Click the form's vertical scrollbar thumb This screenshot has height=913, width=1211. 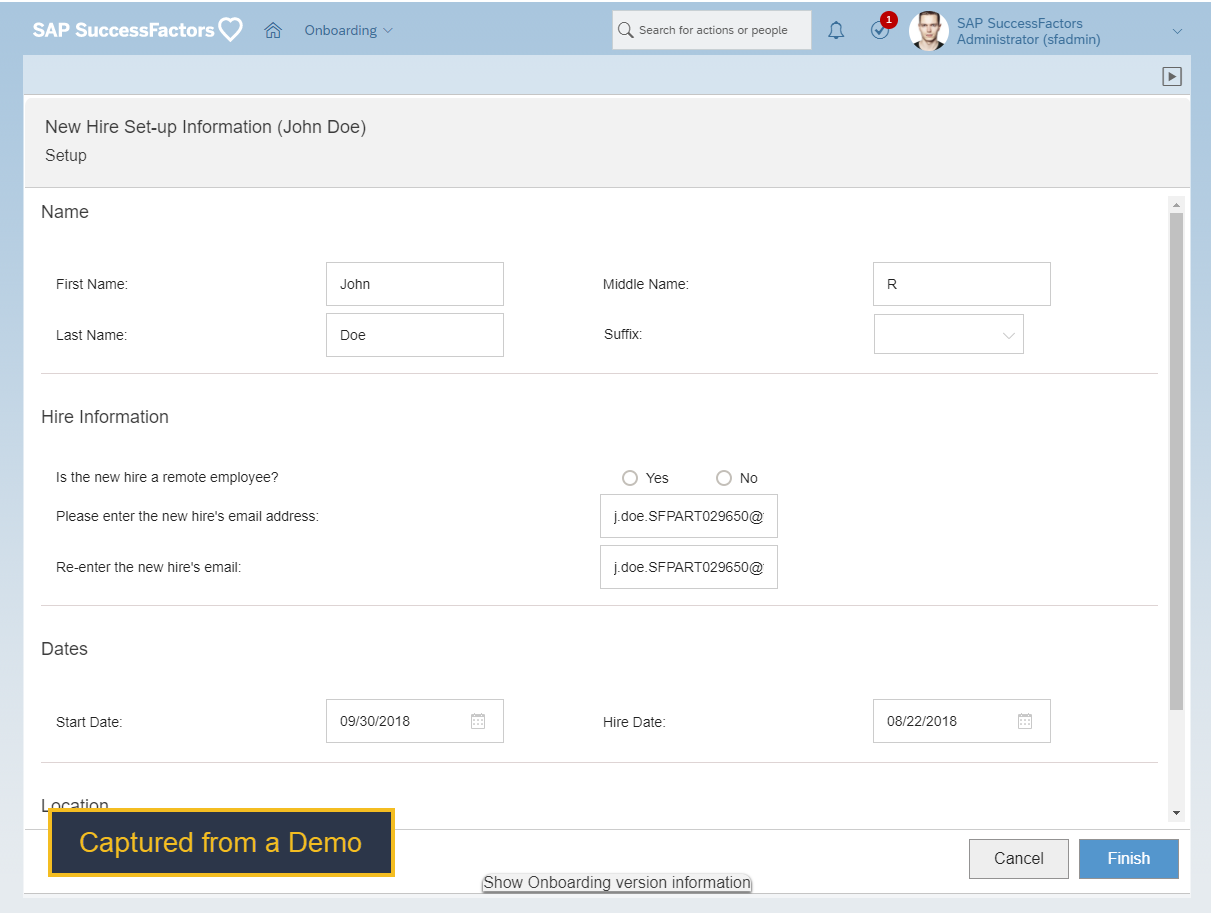pos(1176,461)
